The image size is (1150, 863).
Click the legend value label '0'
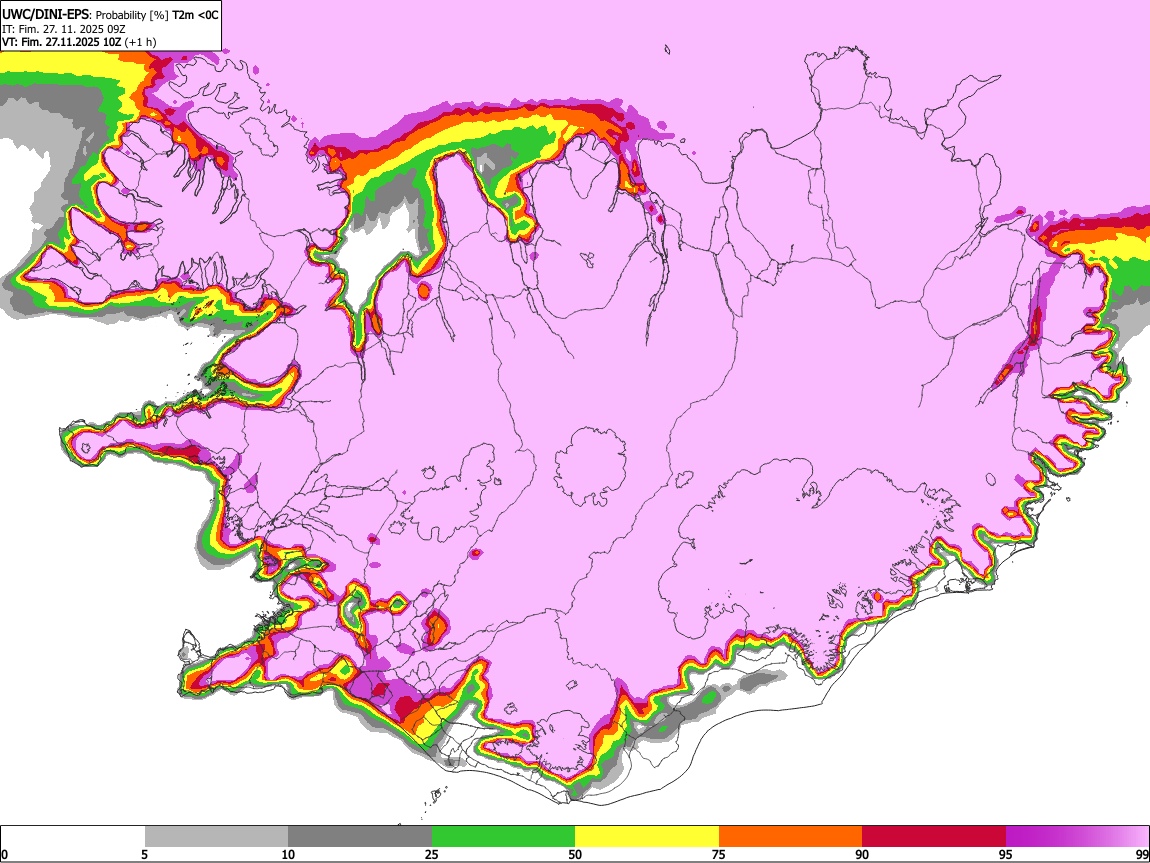click(x=4, y=854)
